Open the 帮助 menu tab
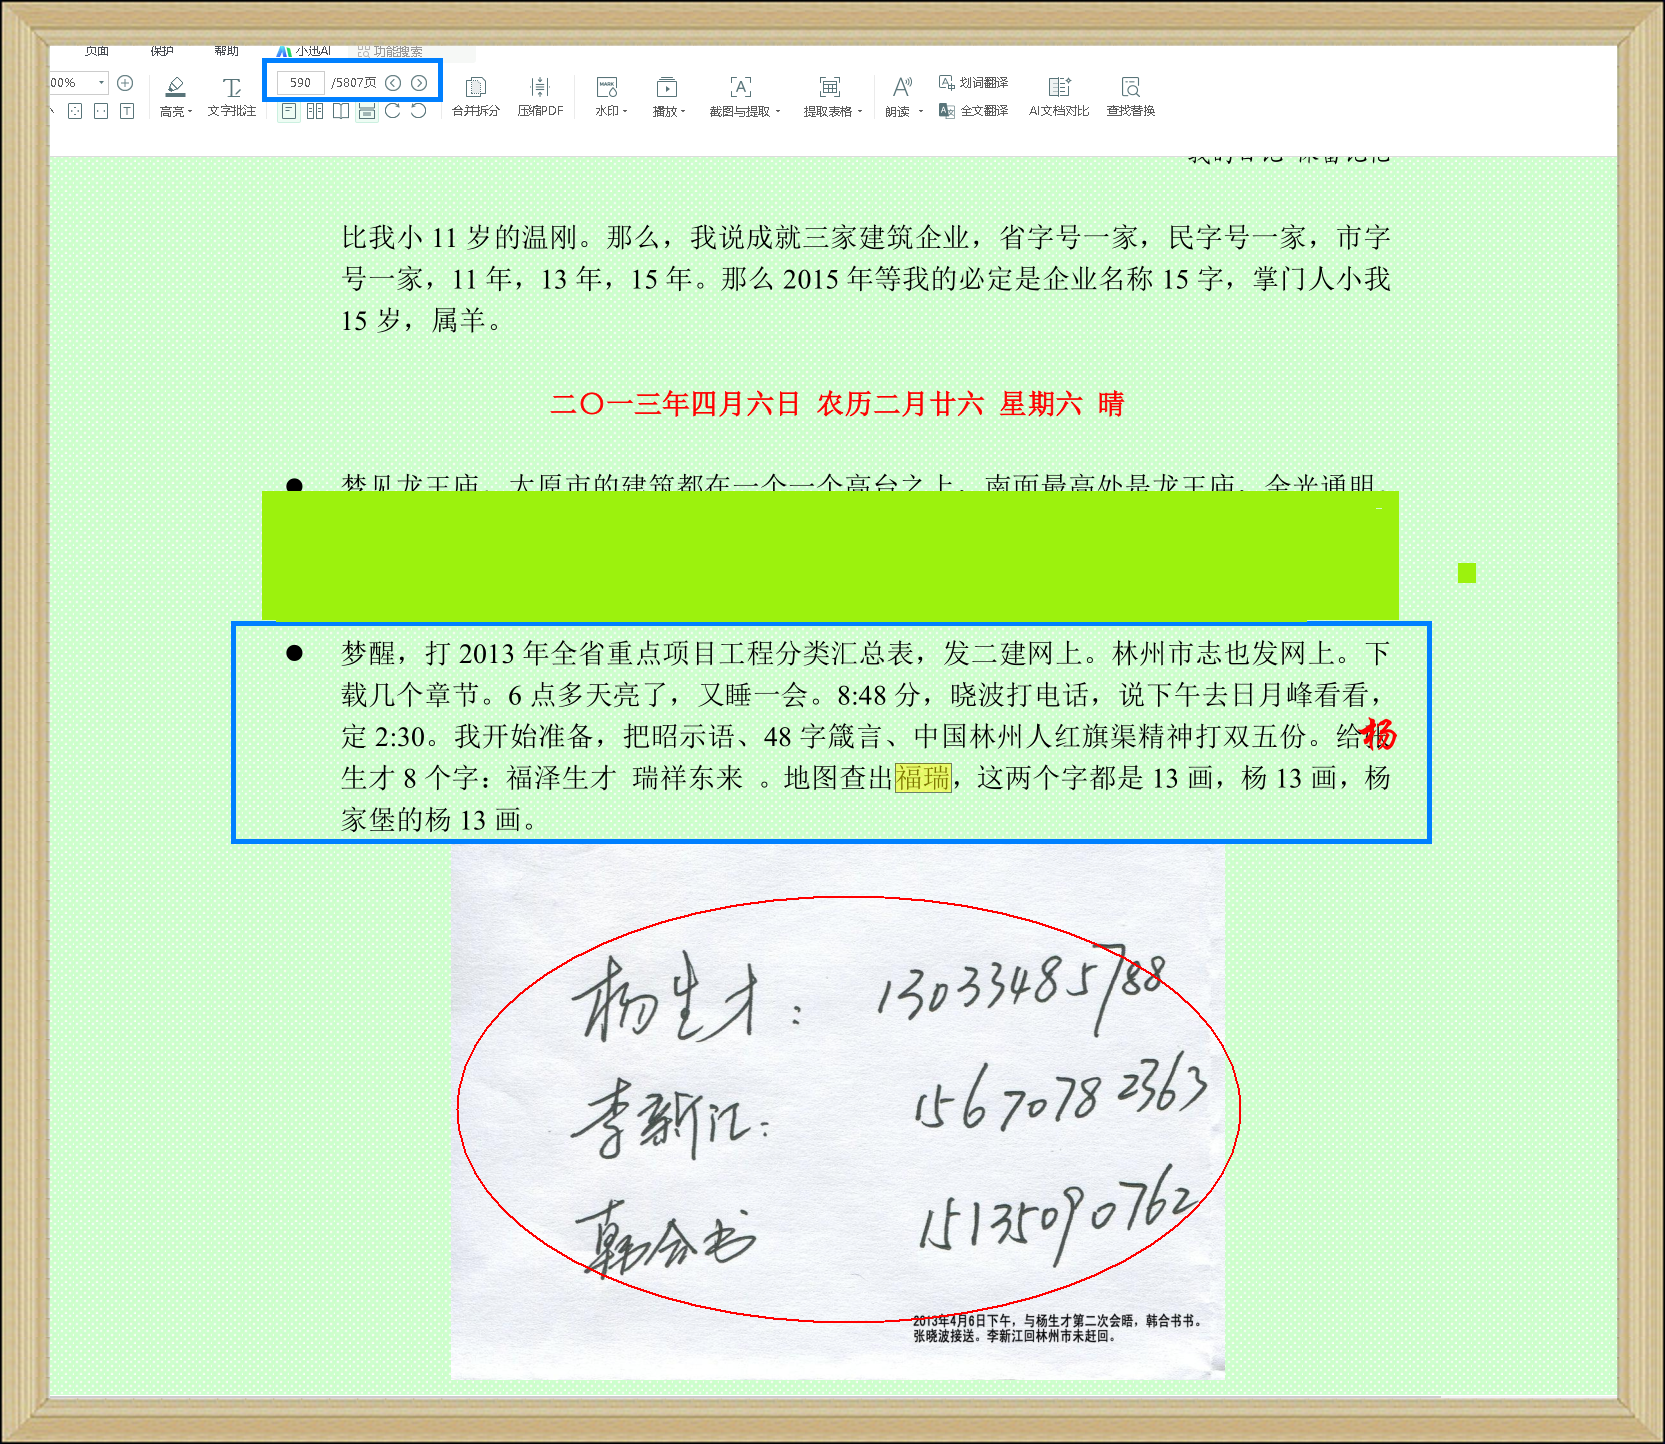The height and width of the screenshot is (1444, 1665). 227,51
